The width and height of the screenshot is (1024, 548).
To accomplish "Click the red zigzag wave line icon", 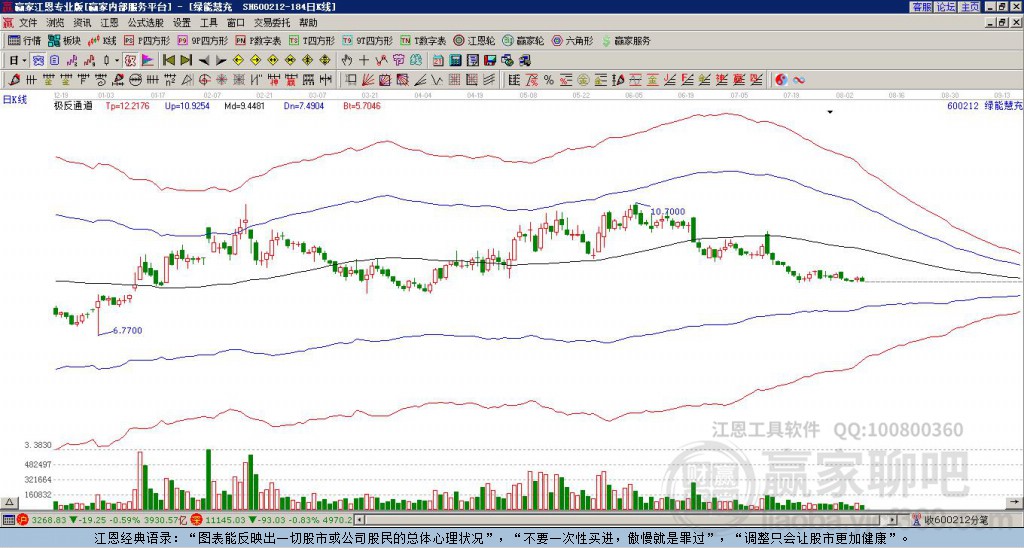I will point(381,61).
